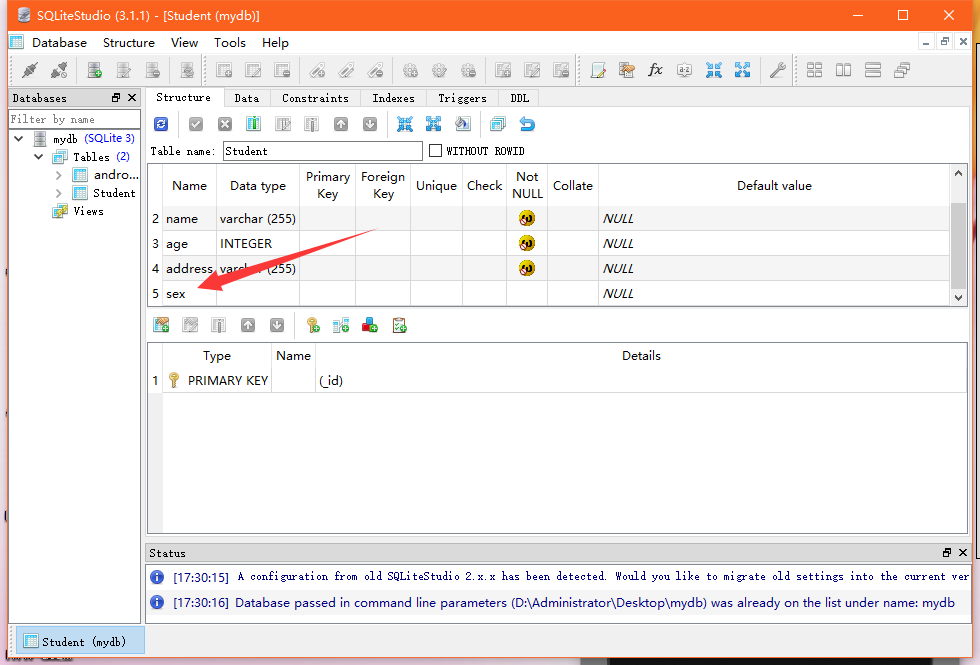
Task: Click the Create similar table icon
Action: click(x=498, y=124)
